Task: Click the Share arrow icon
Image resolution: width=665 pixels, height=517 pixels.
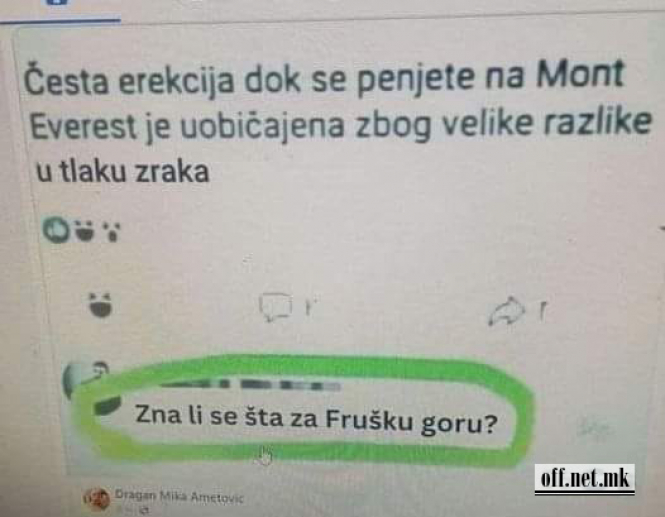Action: 507,312
